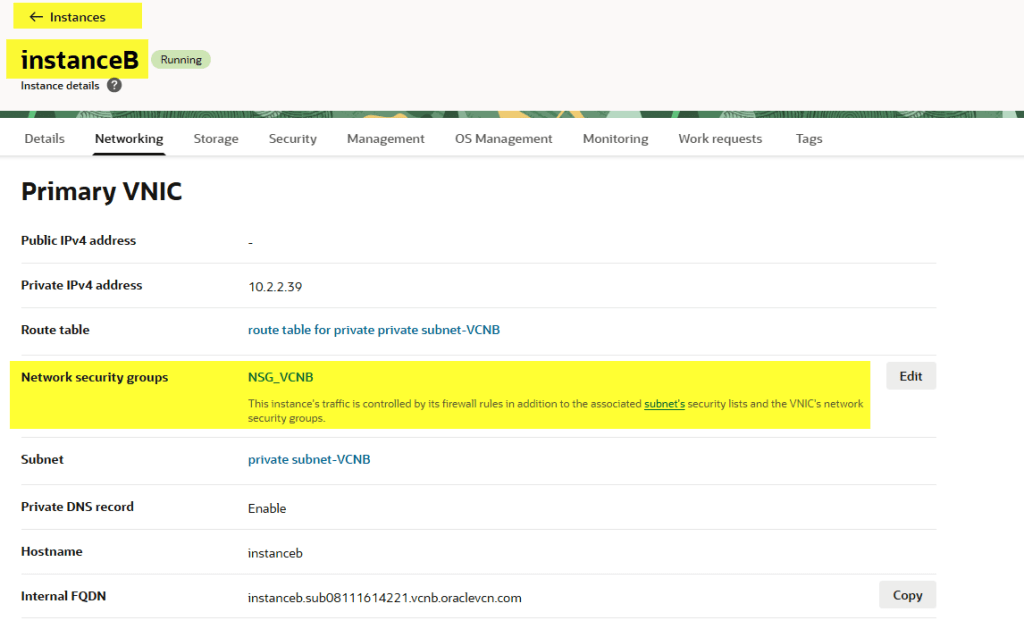Select the Networking tab
The width and height of the screenshot is (1024, 629).
coord(129,139)
